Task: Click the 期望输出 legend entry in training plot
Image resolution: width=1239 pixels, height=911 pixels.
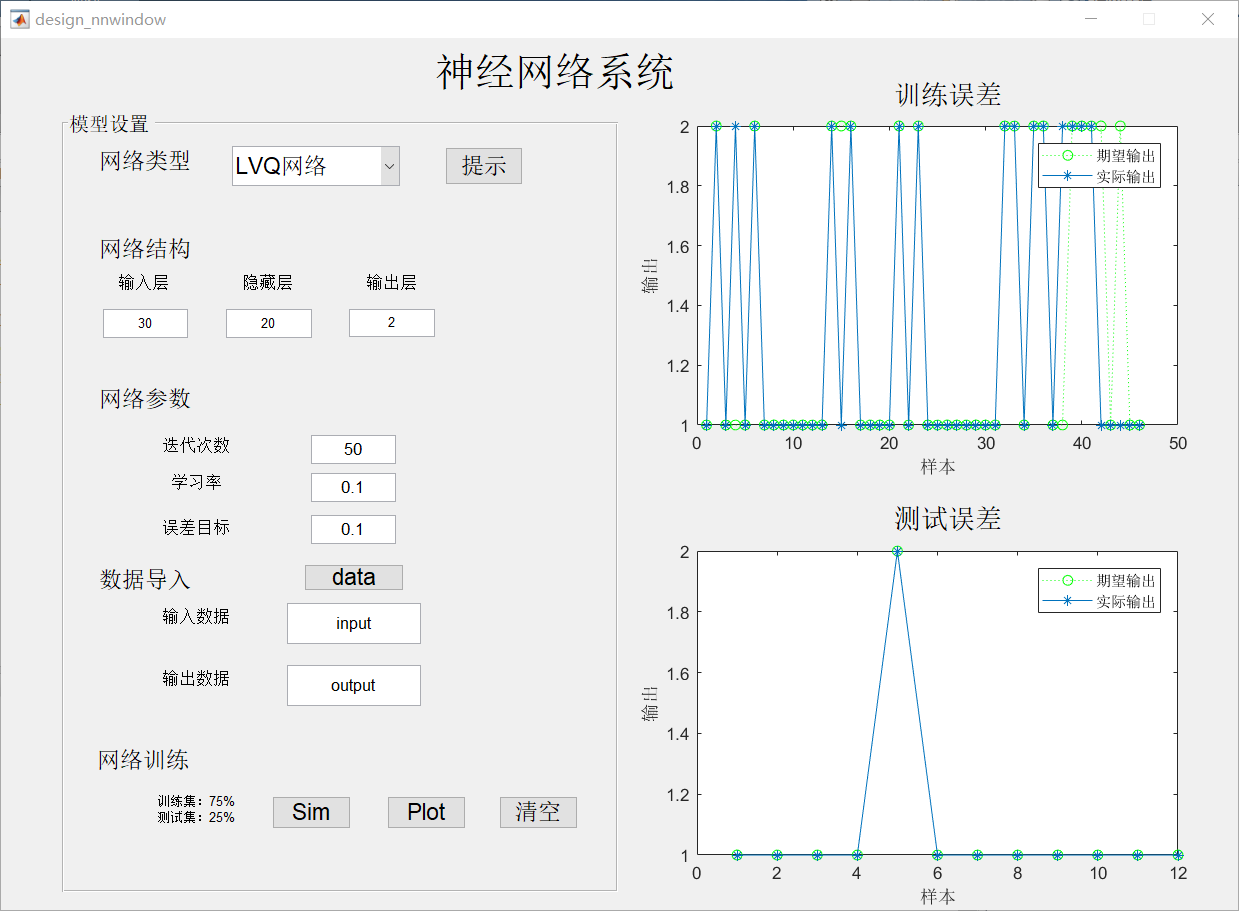Action: tap(1123, 157)
